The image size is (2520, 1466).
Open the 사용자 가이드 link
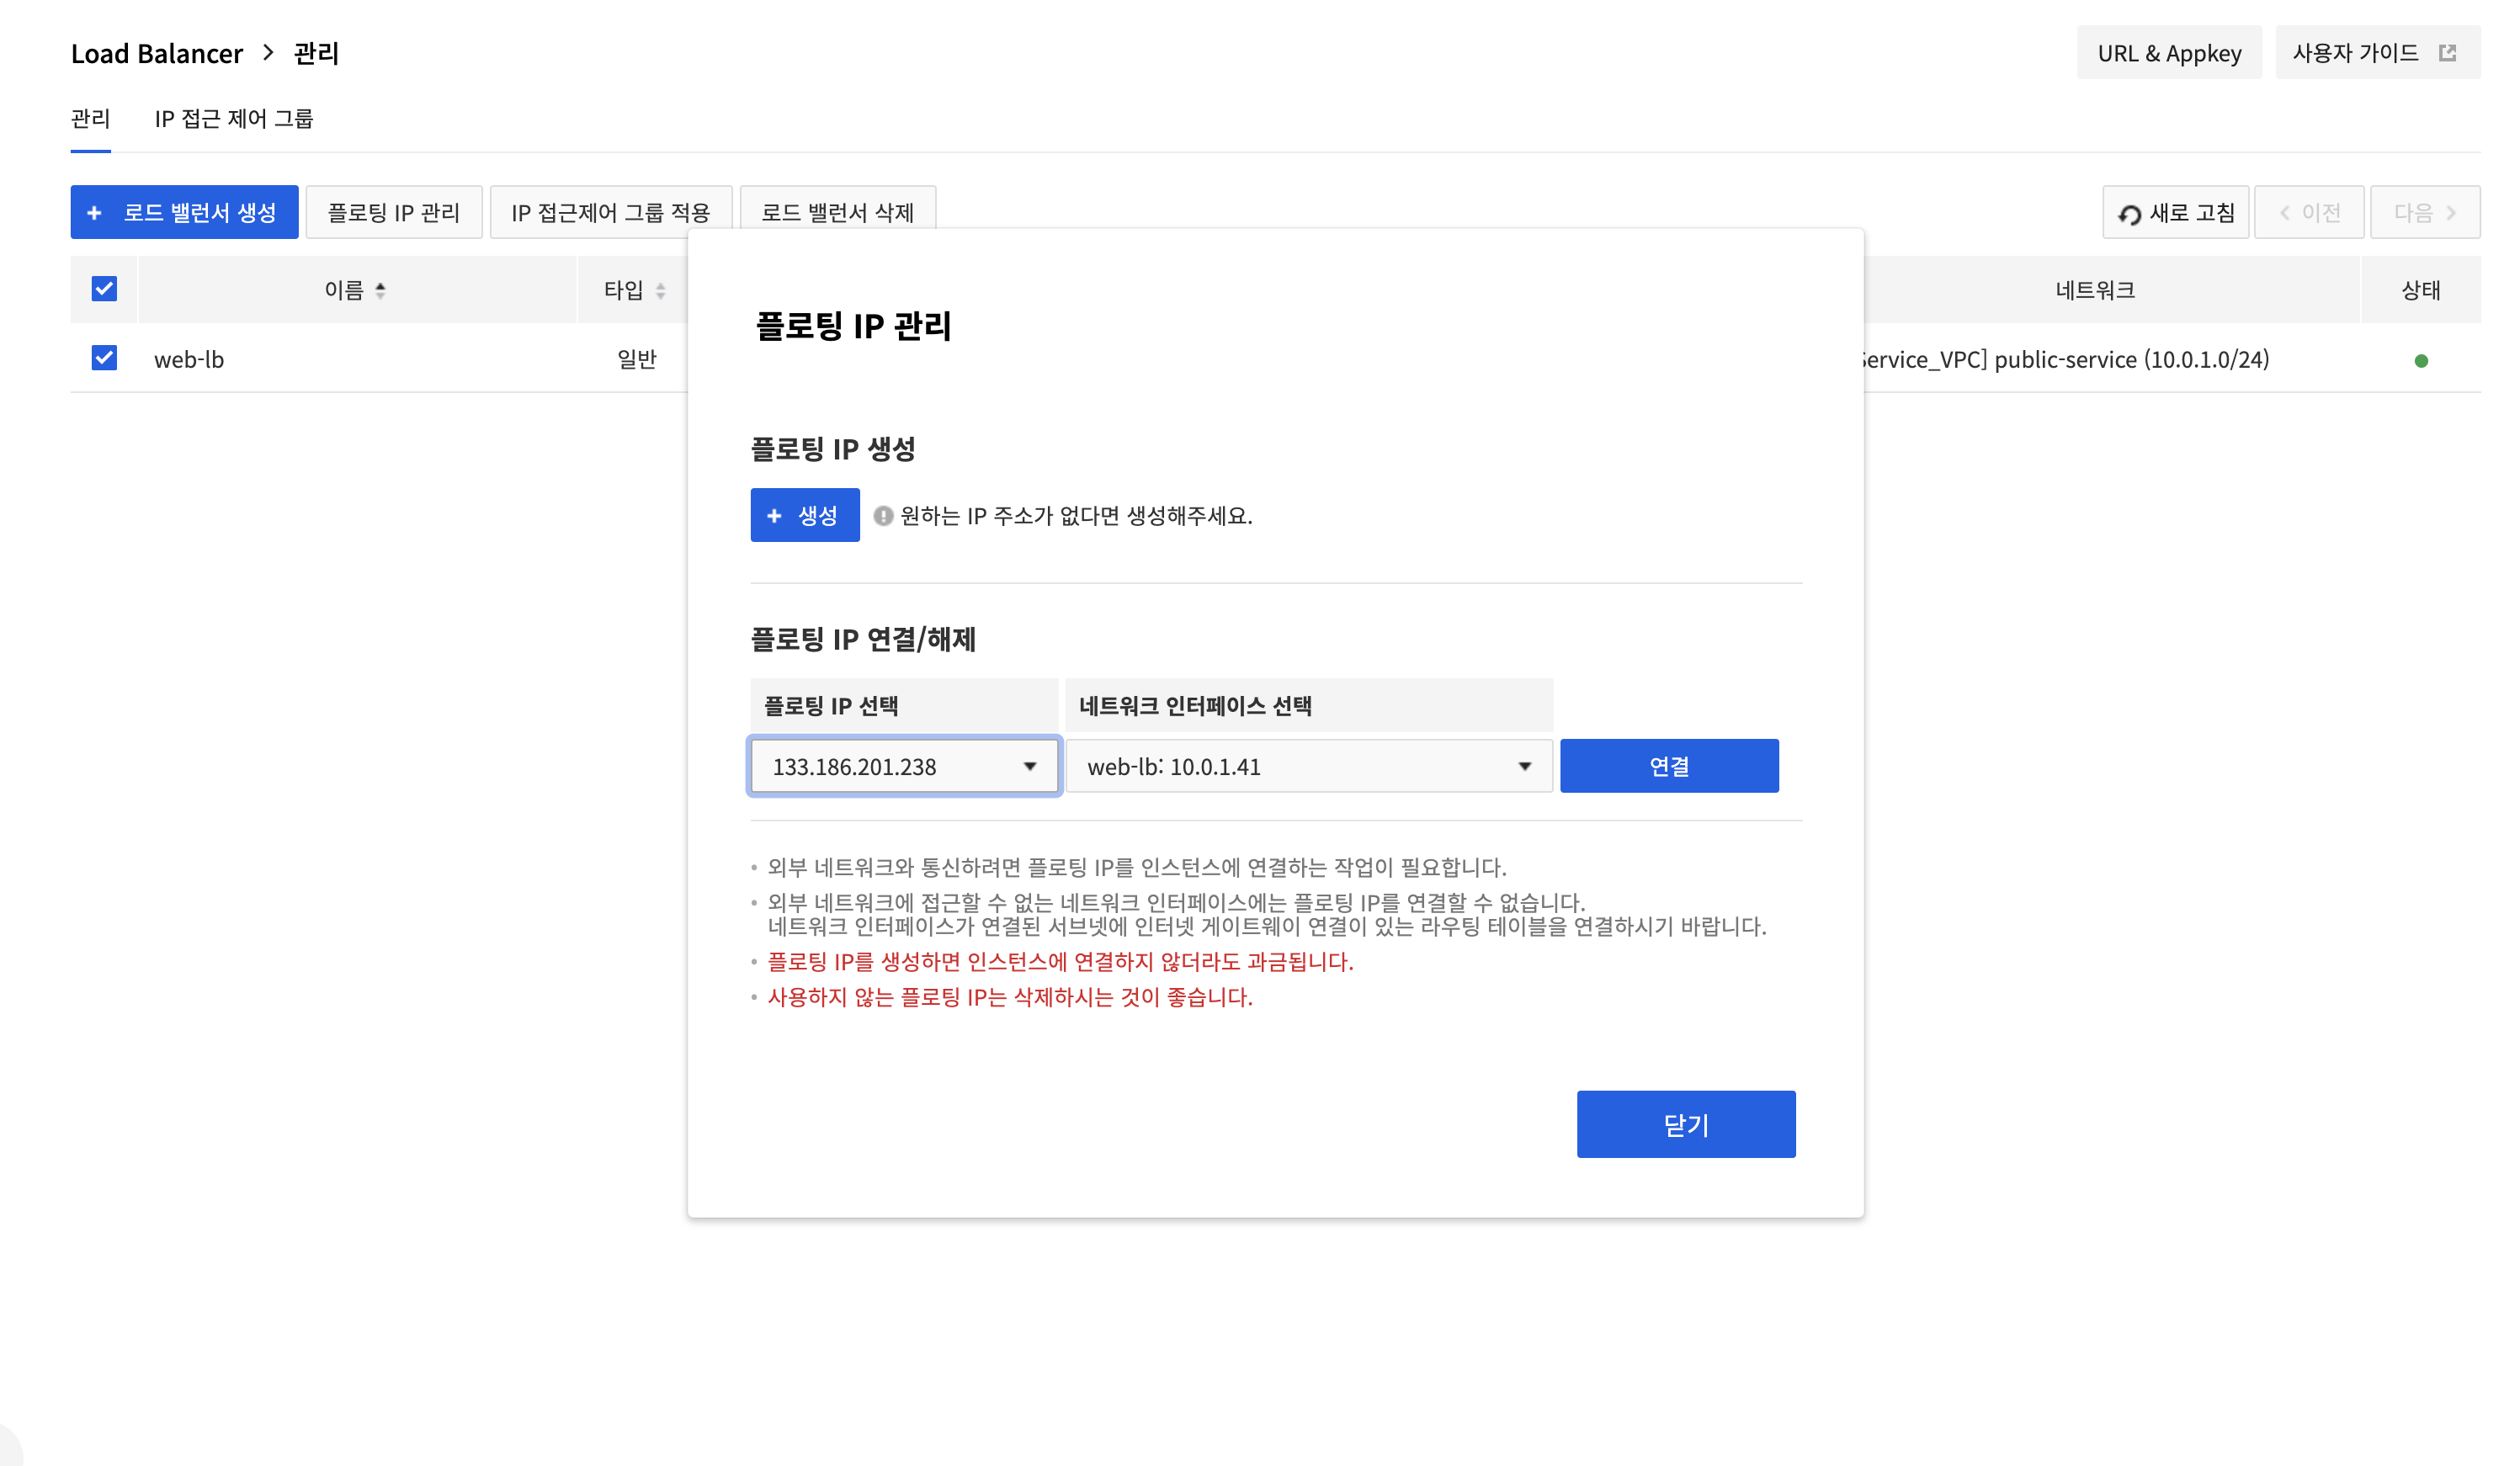[x=2377, y=52]
